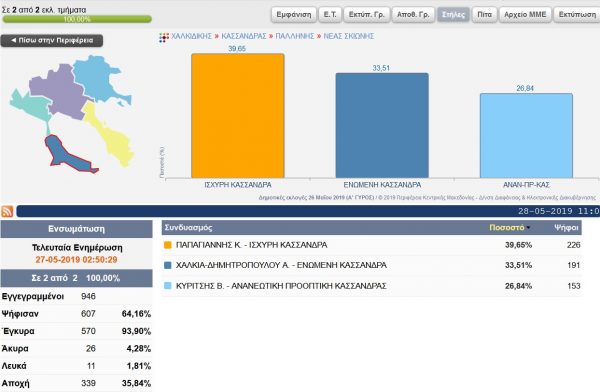This screenshot has width=600, height=392.
Task: Click the green 100% progress bar
Action: click(x=77, y=19)
